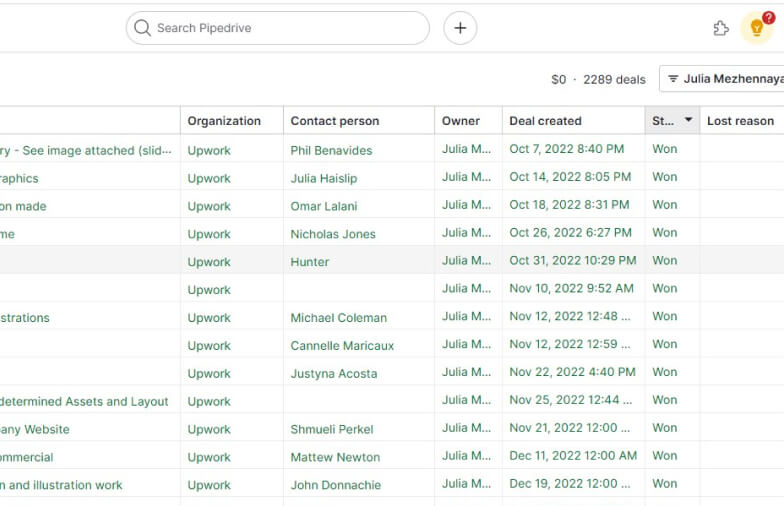This screenshot has width=784, height=506.
Task: Open the determined Assets and Layout deal
Action: [x=84, y=402]
